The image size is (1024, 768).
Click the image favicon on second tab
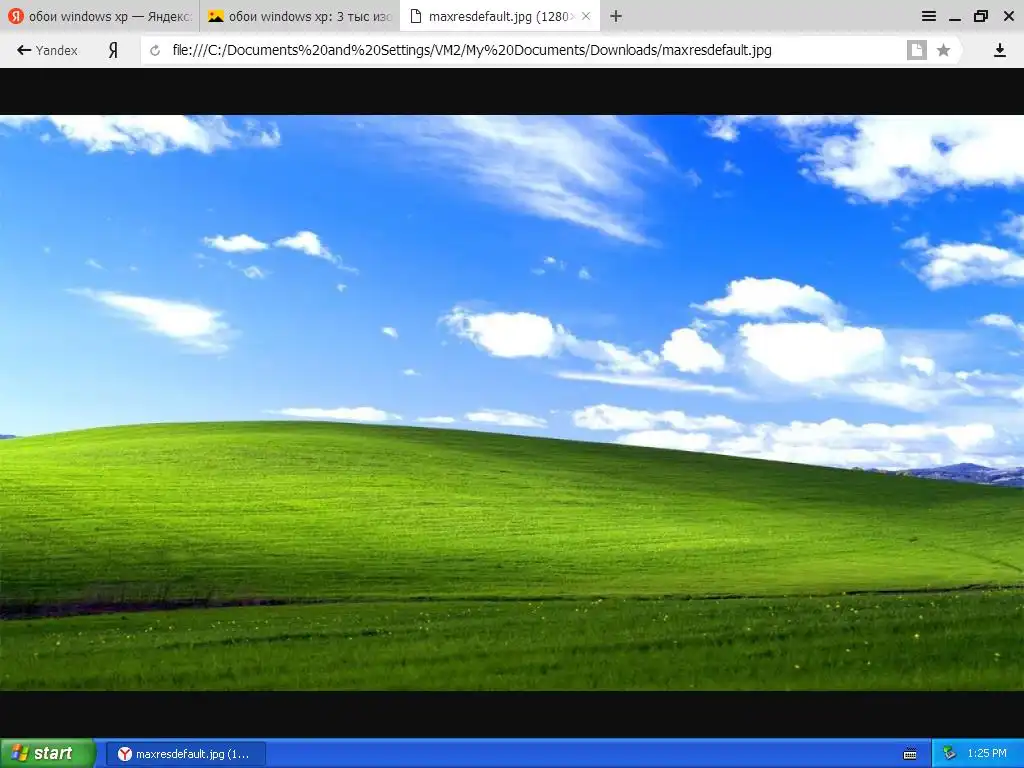(x=216, y=16)
